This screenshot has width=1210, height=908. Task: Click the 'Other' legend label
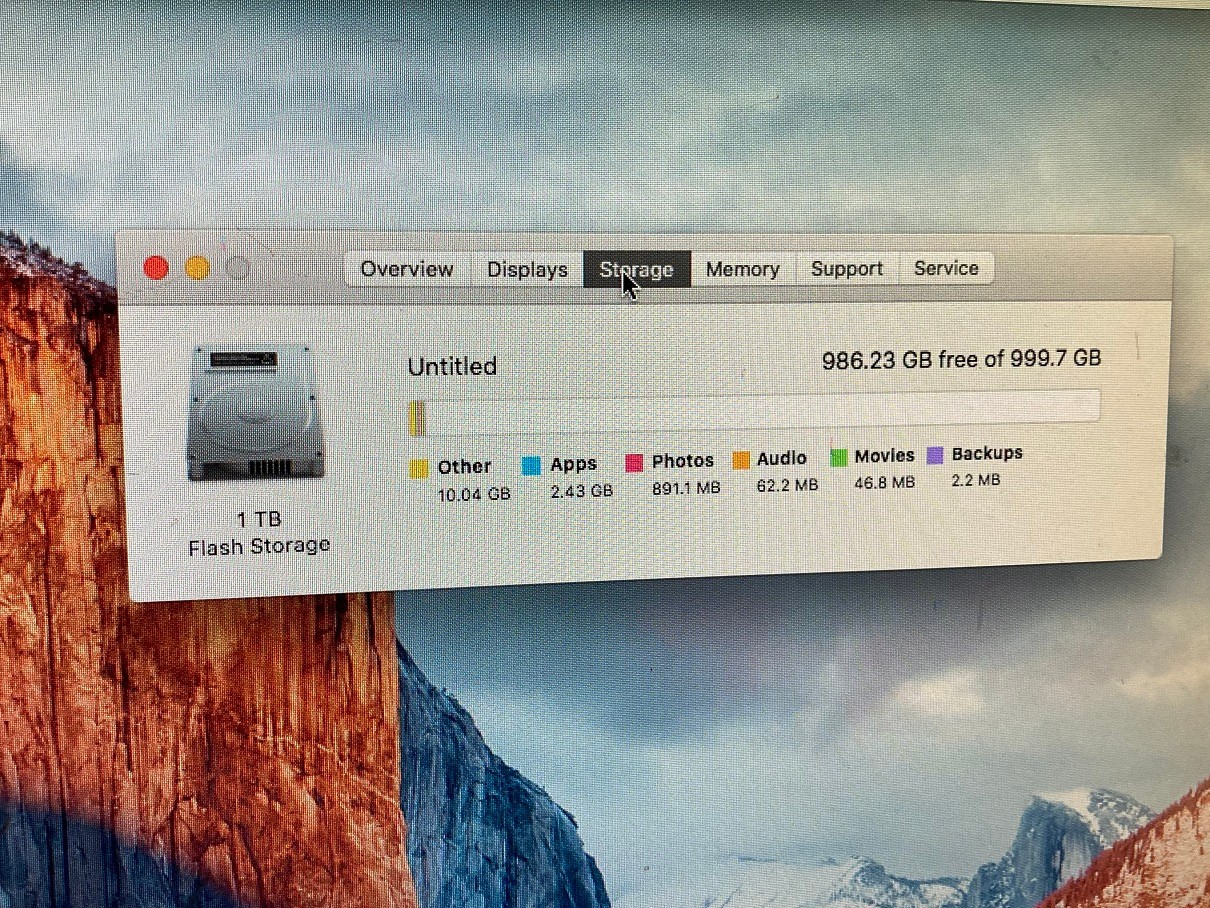tap(464, 467)
